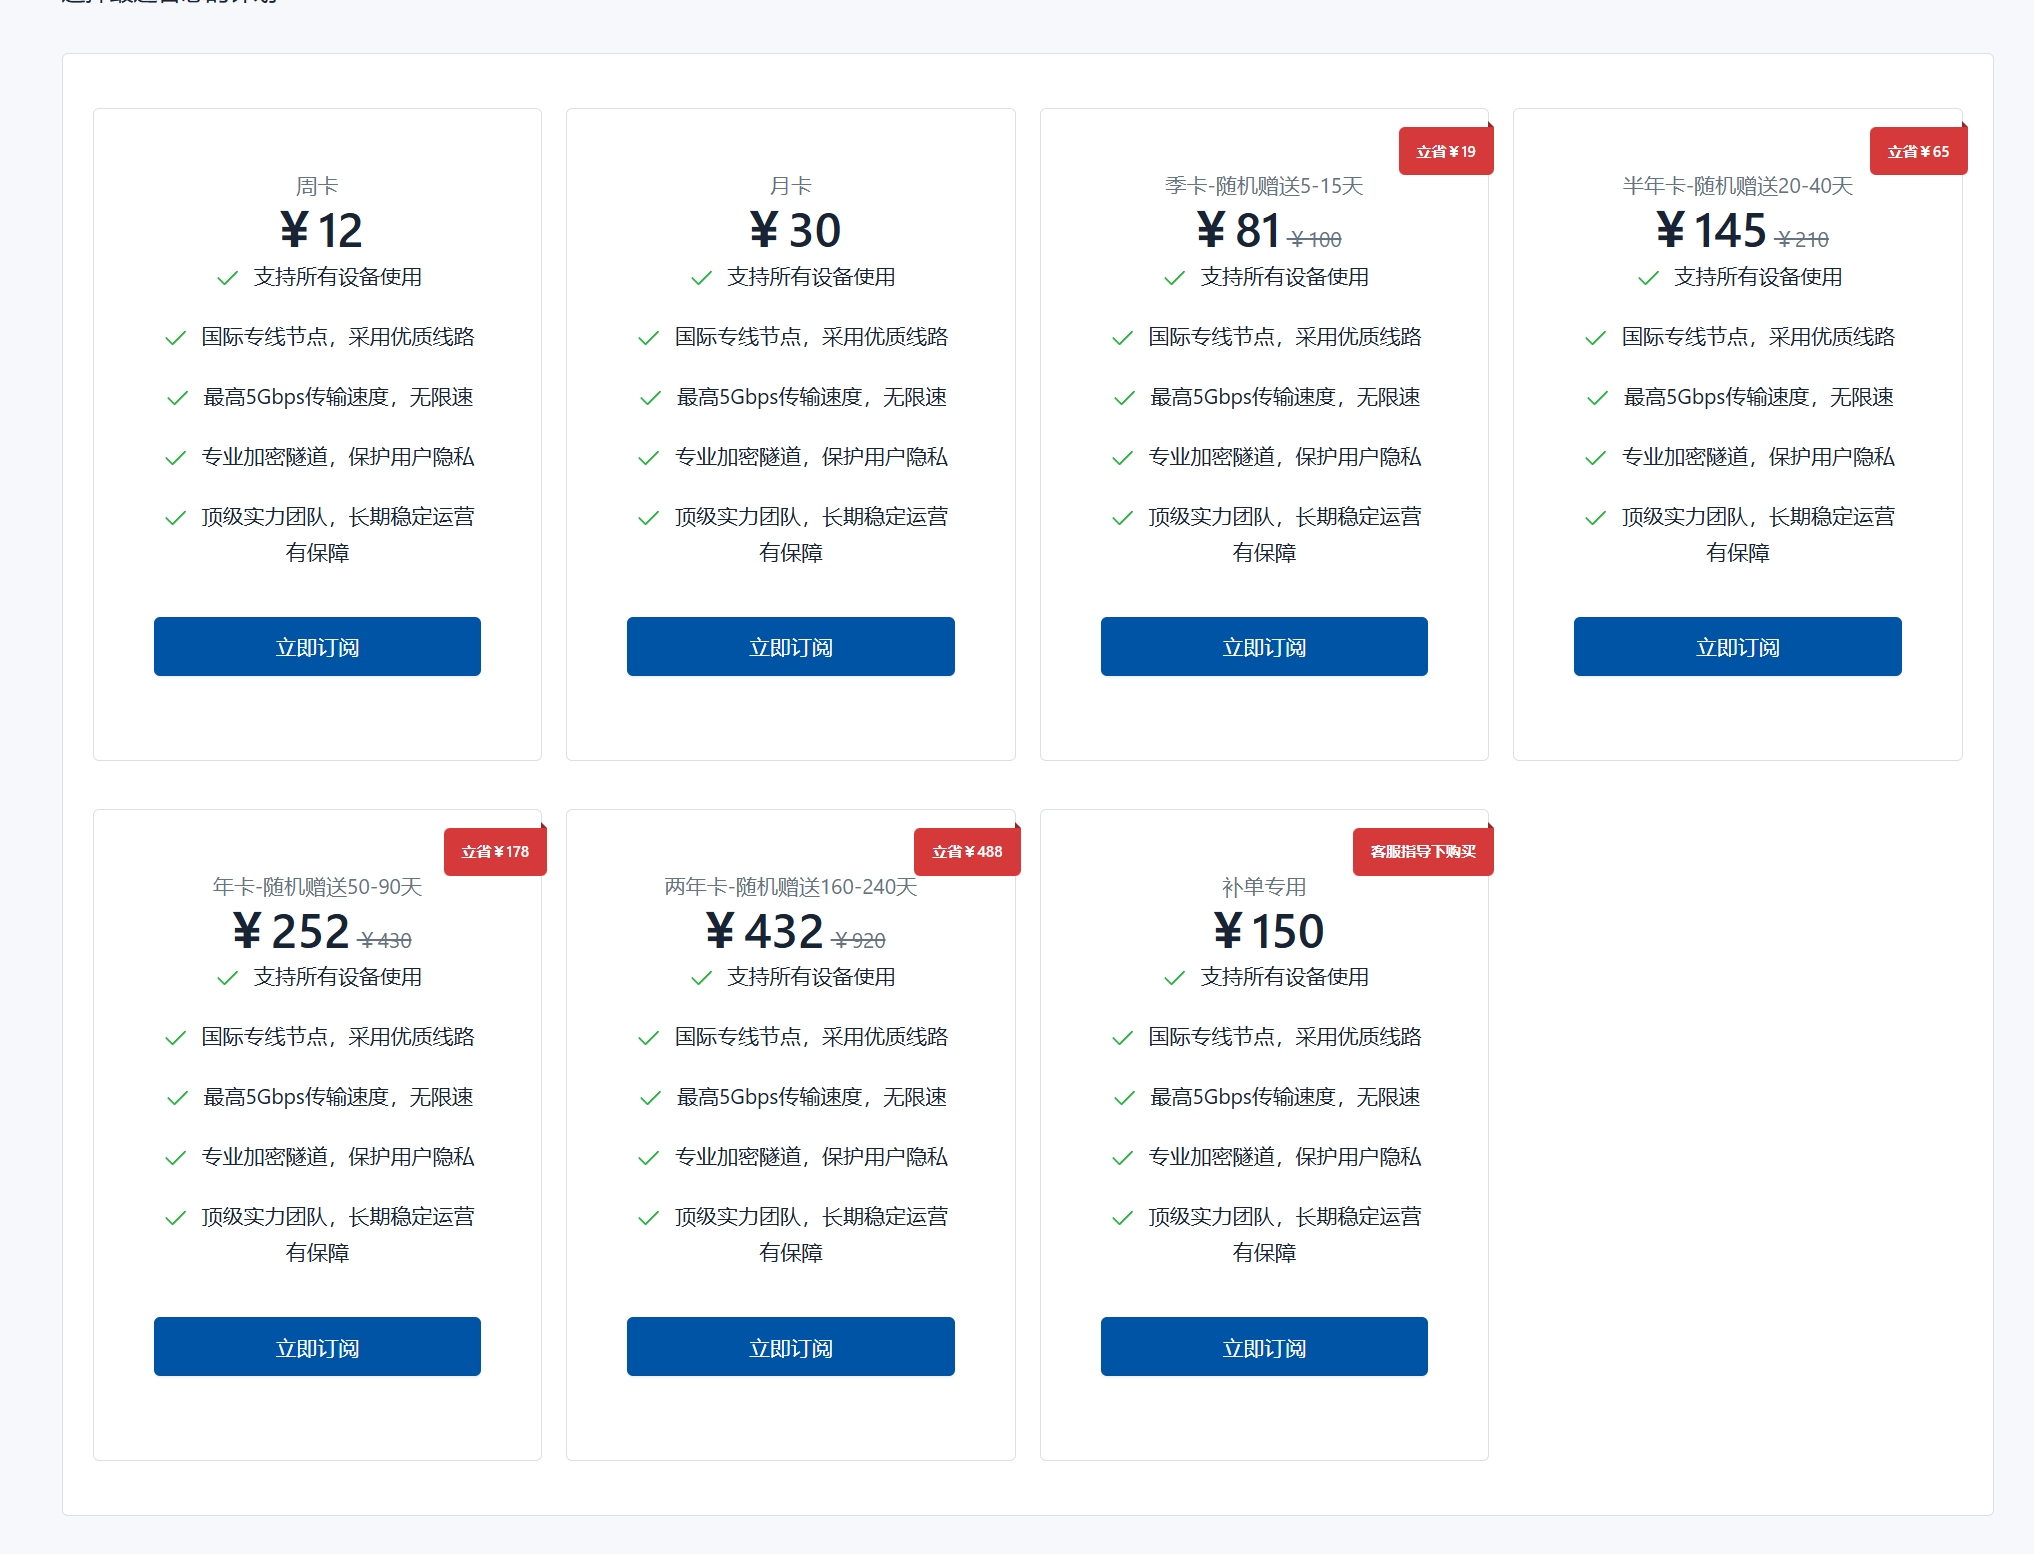Click the 客服指导下购买 red badge
This screenshot has height=1554, width=2034.
point(1422,852)
